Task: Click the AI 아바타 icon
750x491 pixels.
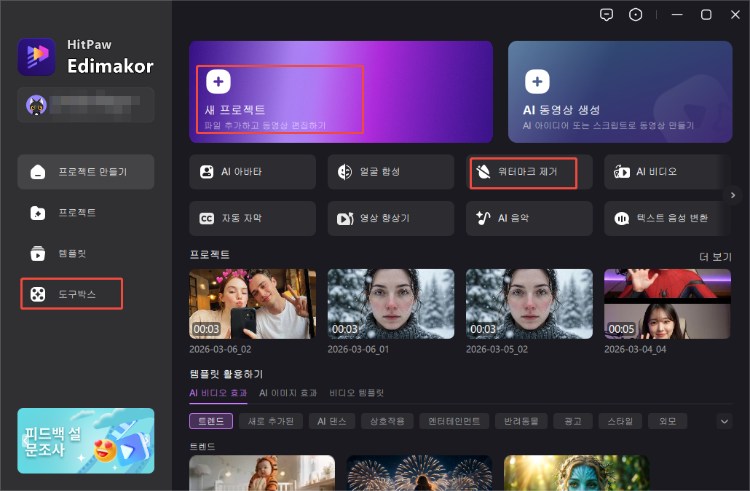Action: pos(207,172)
